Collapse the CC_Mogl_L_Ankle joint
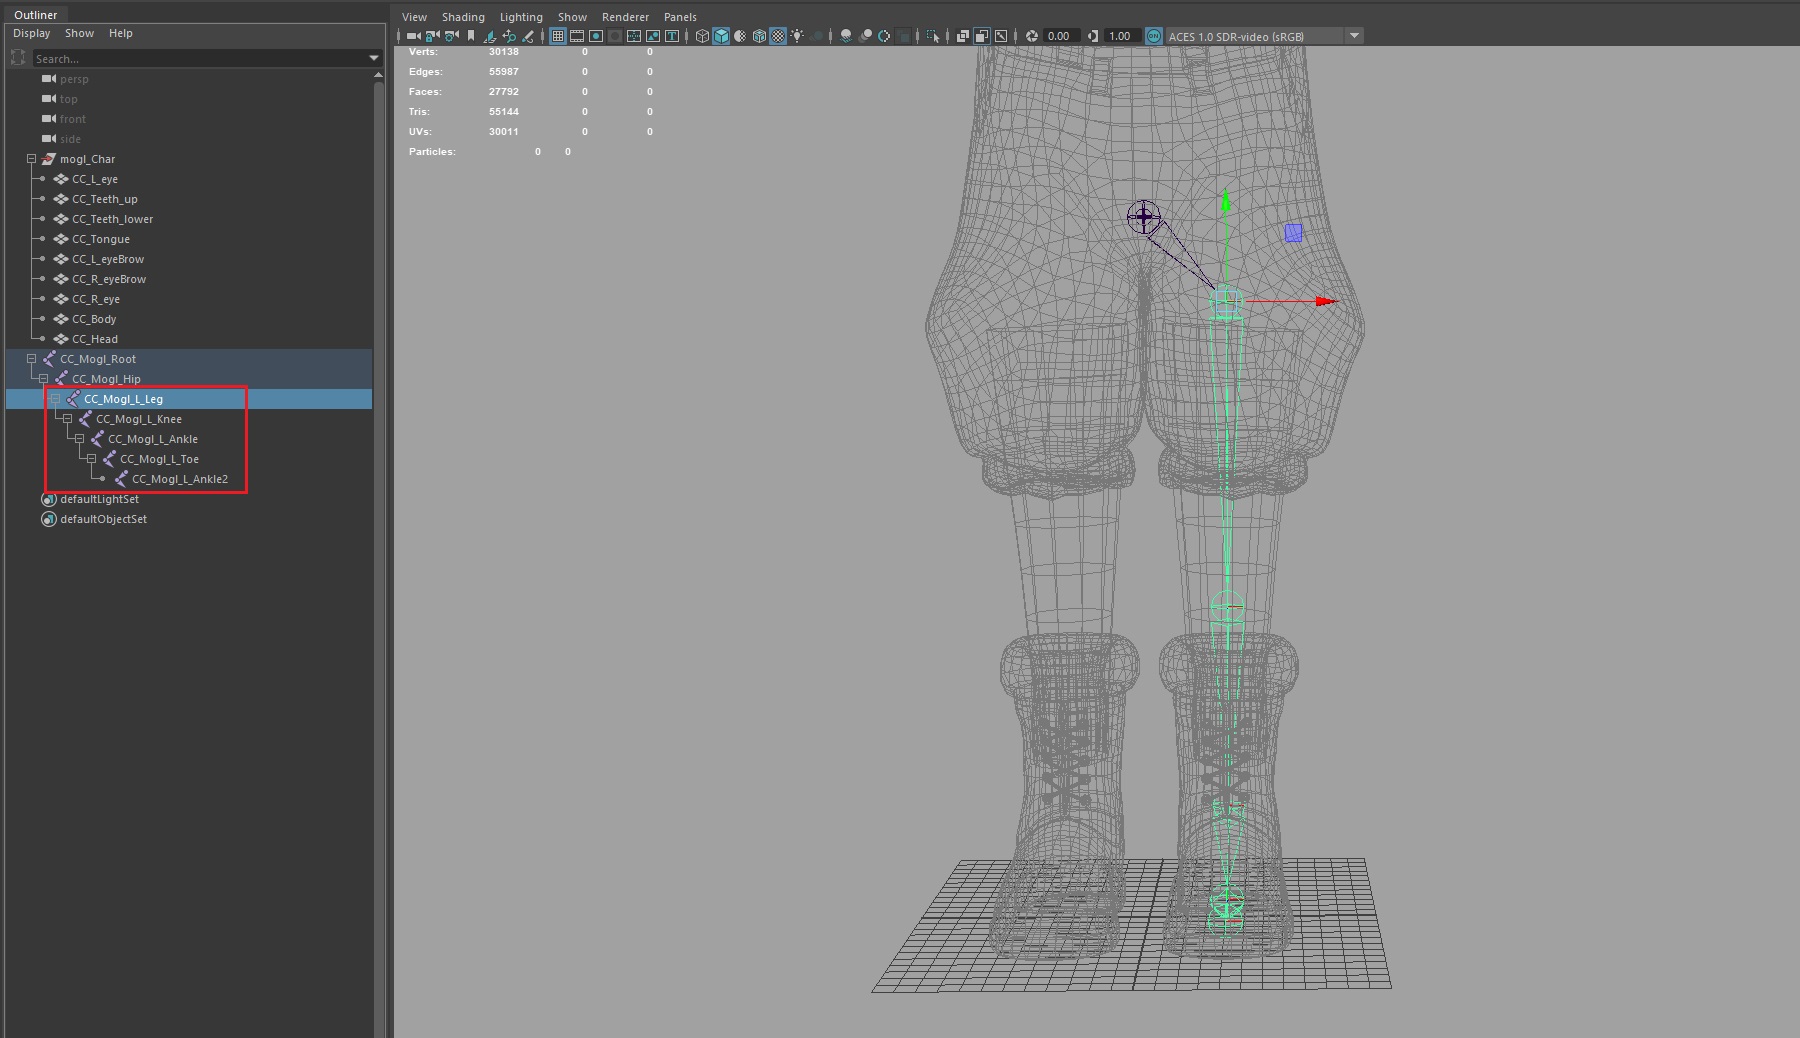The image size is (1800, 1038). pyautogui.click(x=79, y=439)
